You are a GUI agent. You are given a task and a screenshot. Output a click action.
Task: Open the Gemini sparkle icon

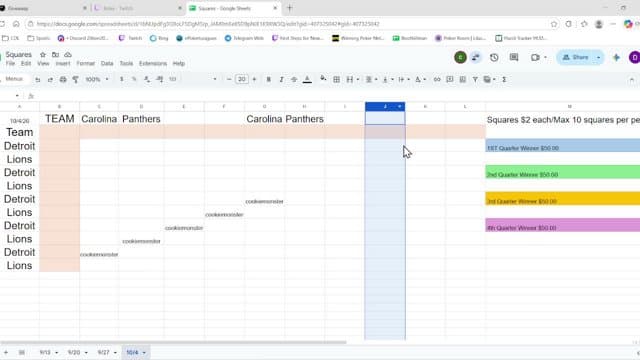616,58
